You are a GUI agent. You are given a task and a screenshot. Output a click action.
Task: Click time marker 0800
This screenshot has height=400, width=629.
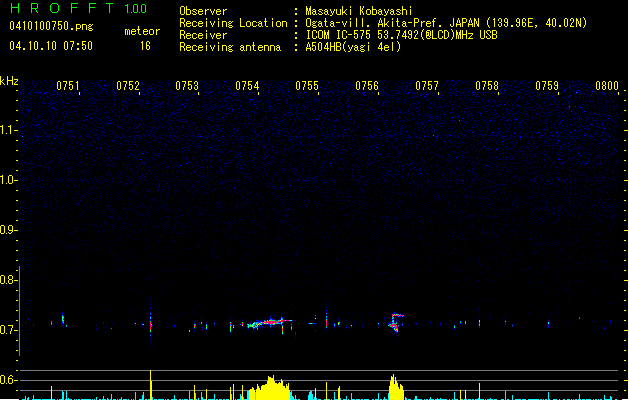[607, 86]
